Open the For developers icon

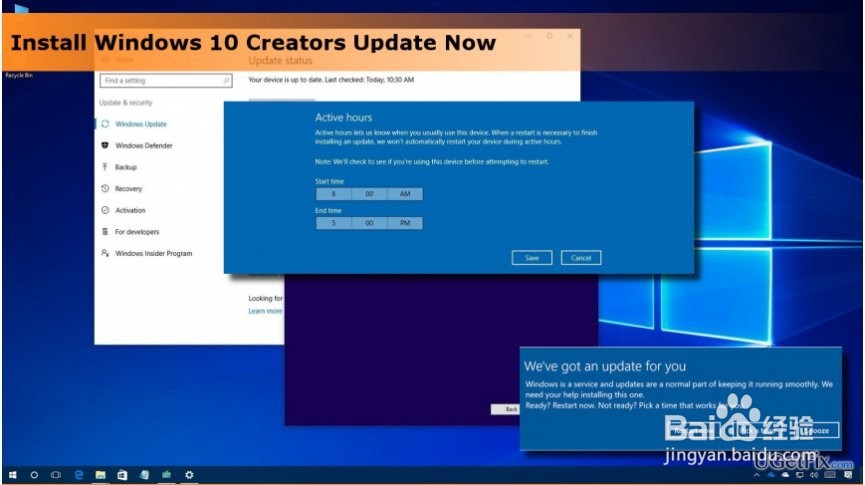pyautogui.click(x=105, y=232)
